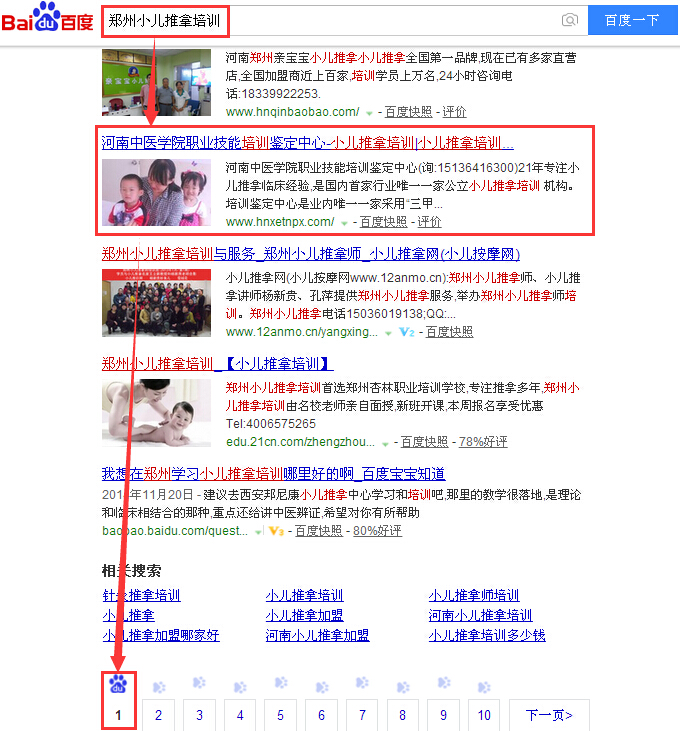The width and height of the screenshot is (680, 731).
Task: Open 郑州小儿推拿培训_【小儿推拿培训】 result title
Action: tap(218, 364)
